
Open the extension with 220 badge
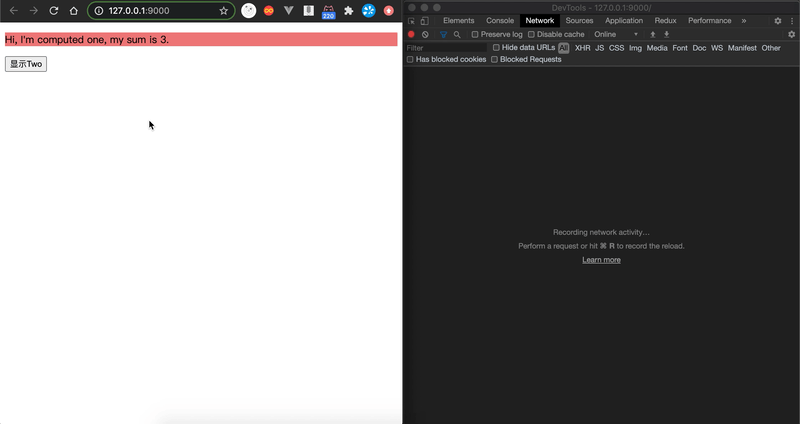pyautogui.click(x=329, y=12)
